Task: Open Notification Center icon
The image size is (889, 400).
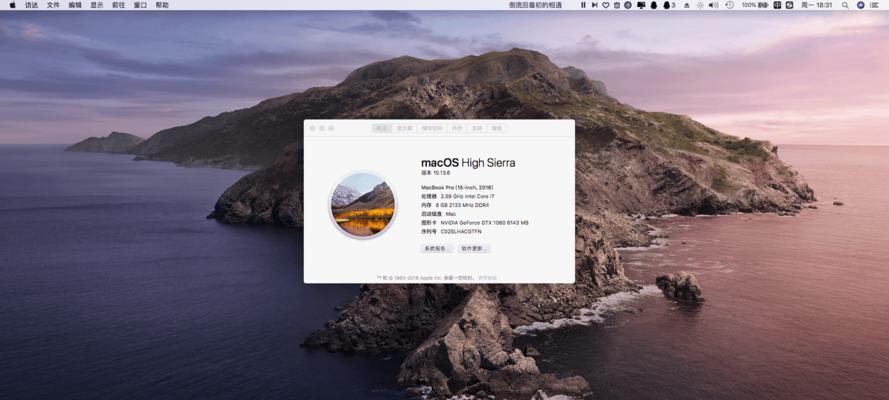Action: (875, 5)
